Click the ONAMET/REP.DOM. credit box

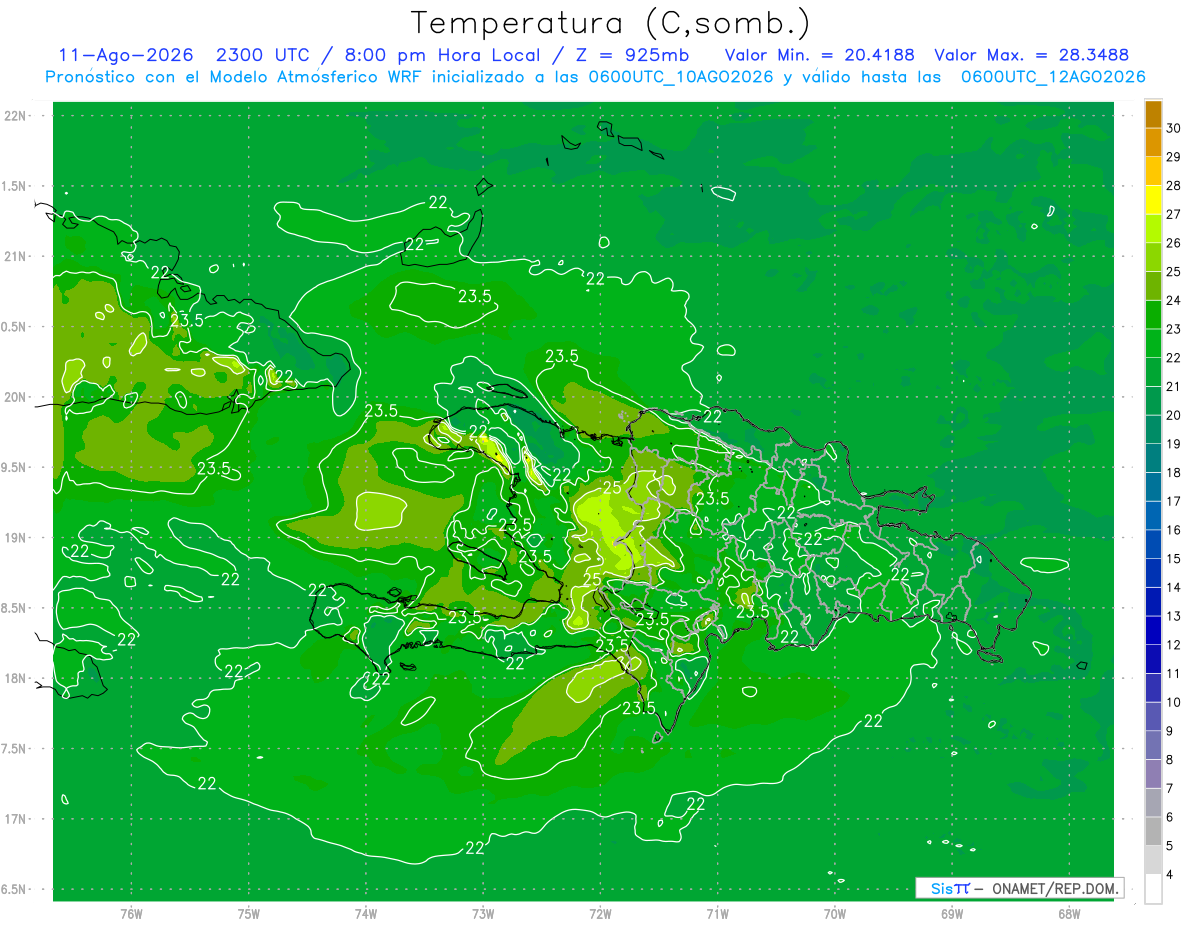point(1019,888)
